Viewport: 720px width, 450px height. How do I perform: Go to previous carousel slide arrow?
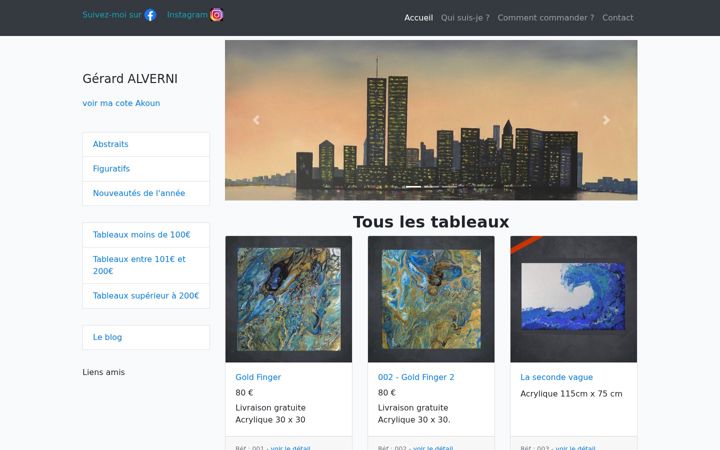coord(256,120)
